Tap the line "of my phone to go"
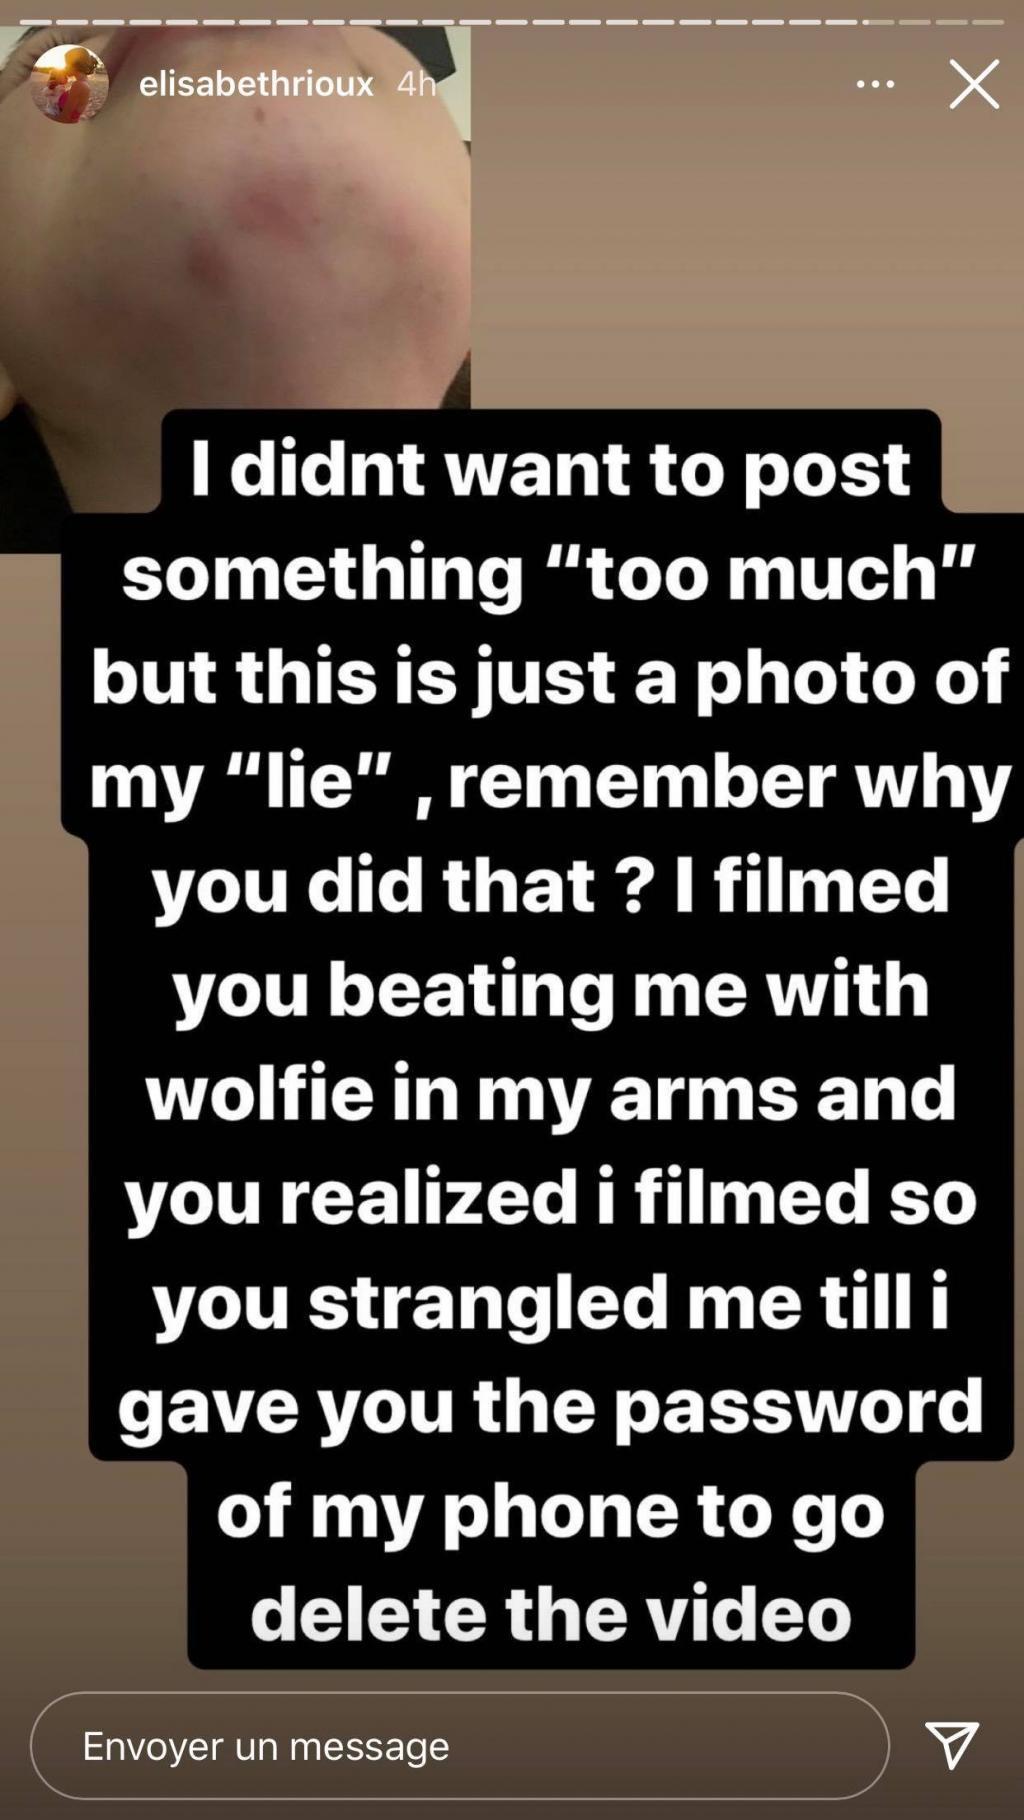1024x1820 pixels. (x=551, y=1510)
